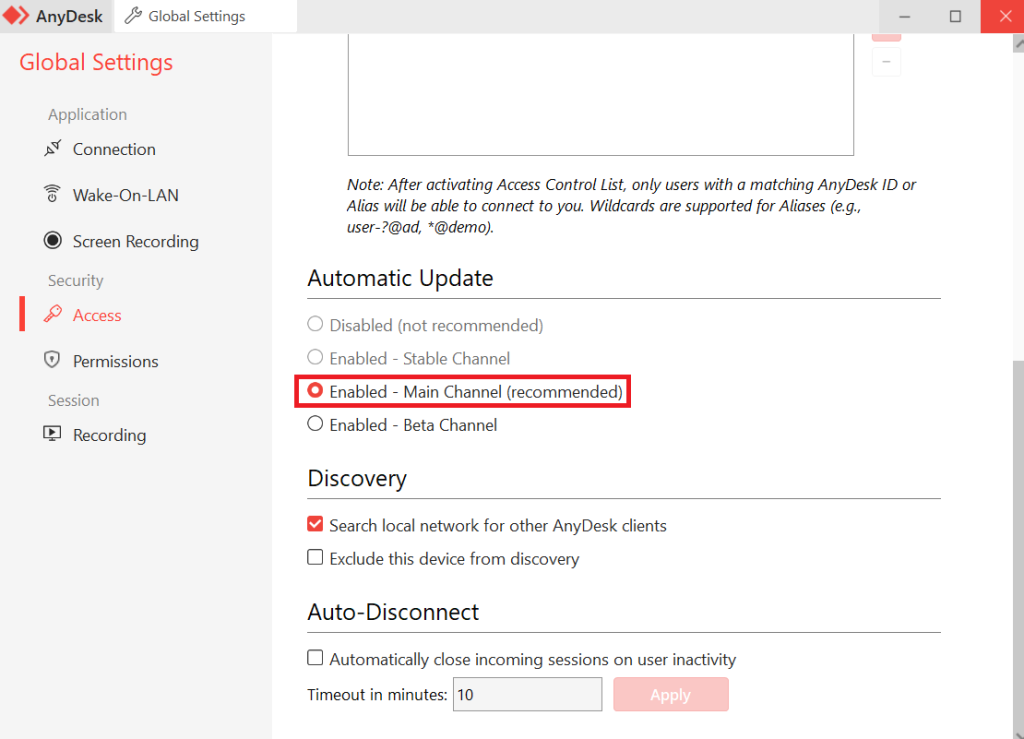Enable closing incoming sessions on inactivity
Image resolution: width=1024 pixels, height=739 pixels.
click(x=315, y=658)
